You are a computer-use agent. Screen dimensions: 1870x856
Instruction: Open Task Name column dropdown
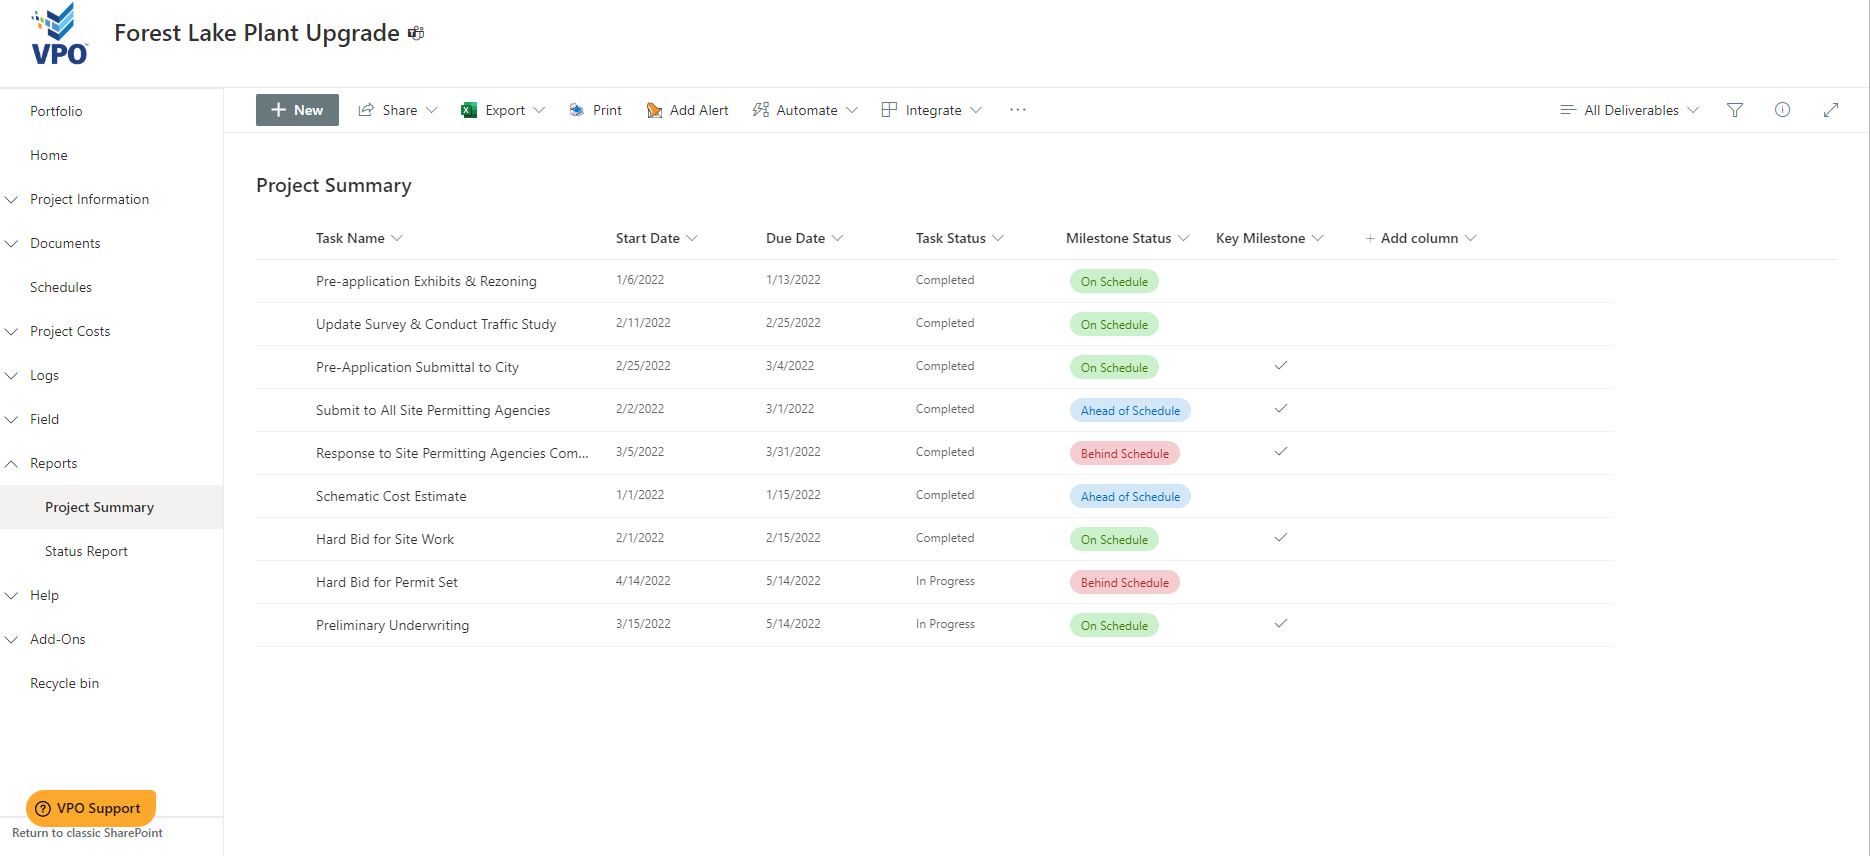coord(397,238)
